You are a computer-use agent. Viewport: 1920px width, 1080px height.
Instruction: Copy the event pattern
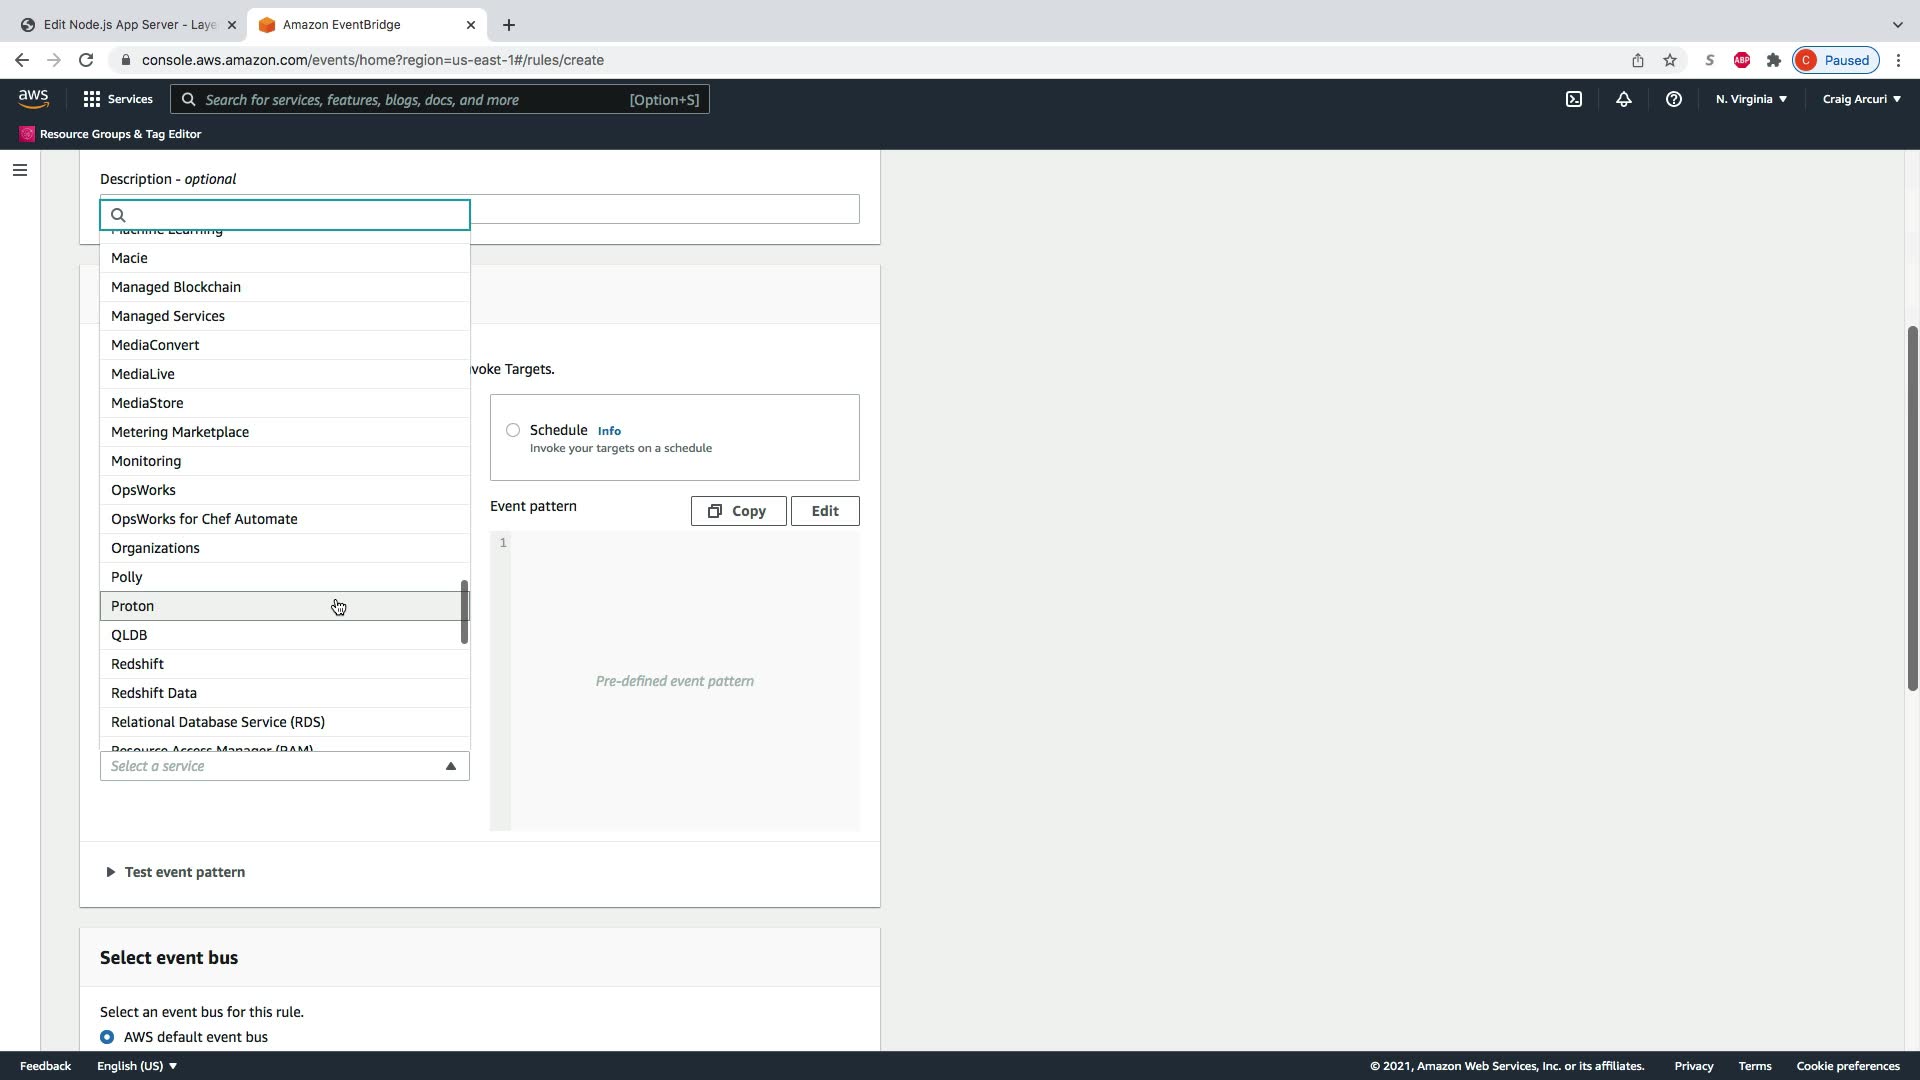tap(738, 511)
